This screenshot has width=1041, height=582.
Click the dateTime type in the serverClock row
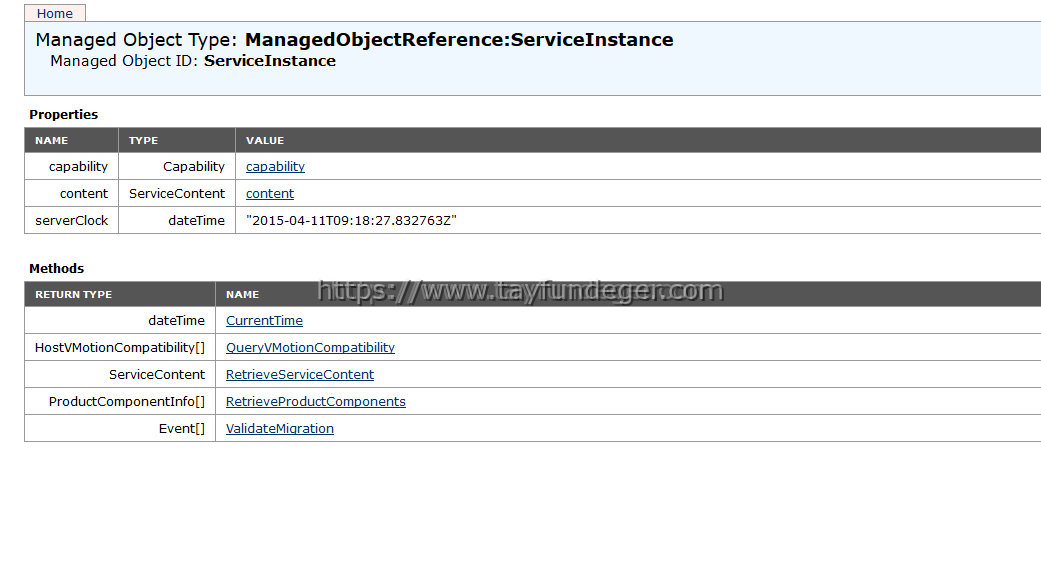point(196,220)
